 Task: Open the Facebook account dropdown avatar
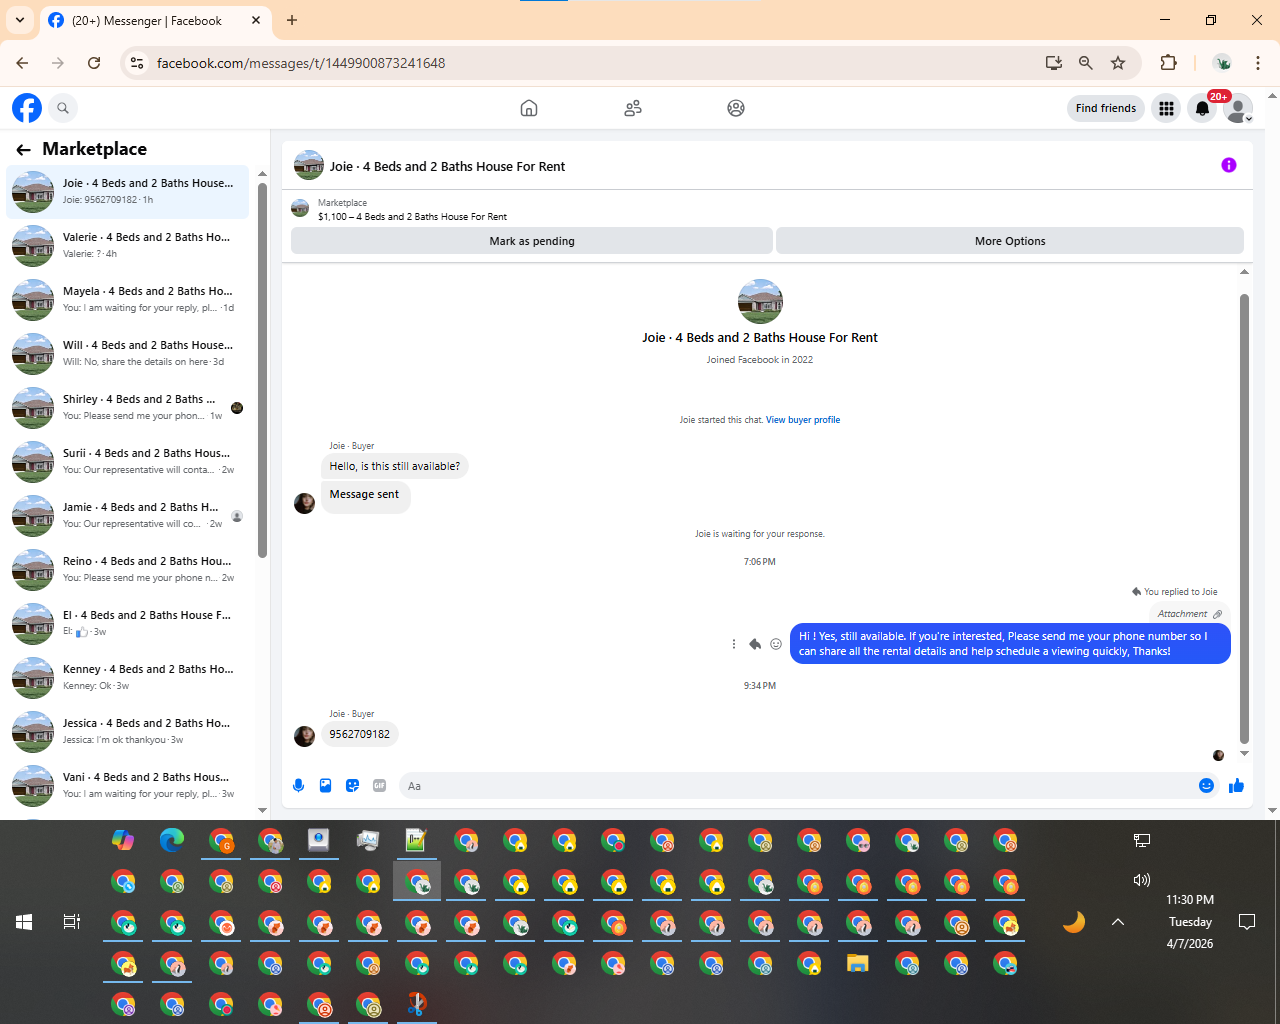click(x=1238, y=108)
